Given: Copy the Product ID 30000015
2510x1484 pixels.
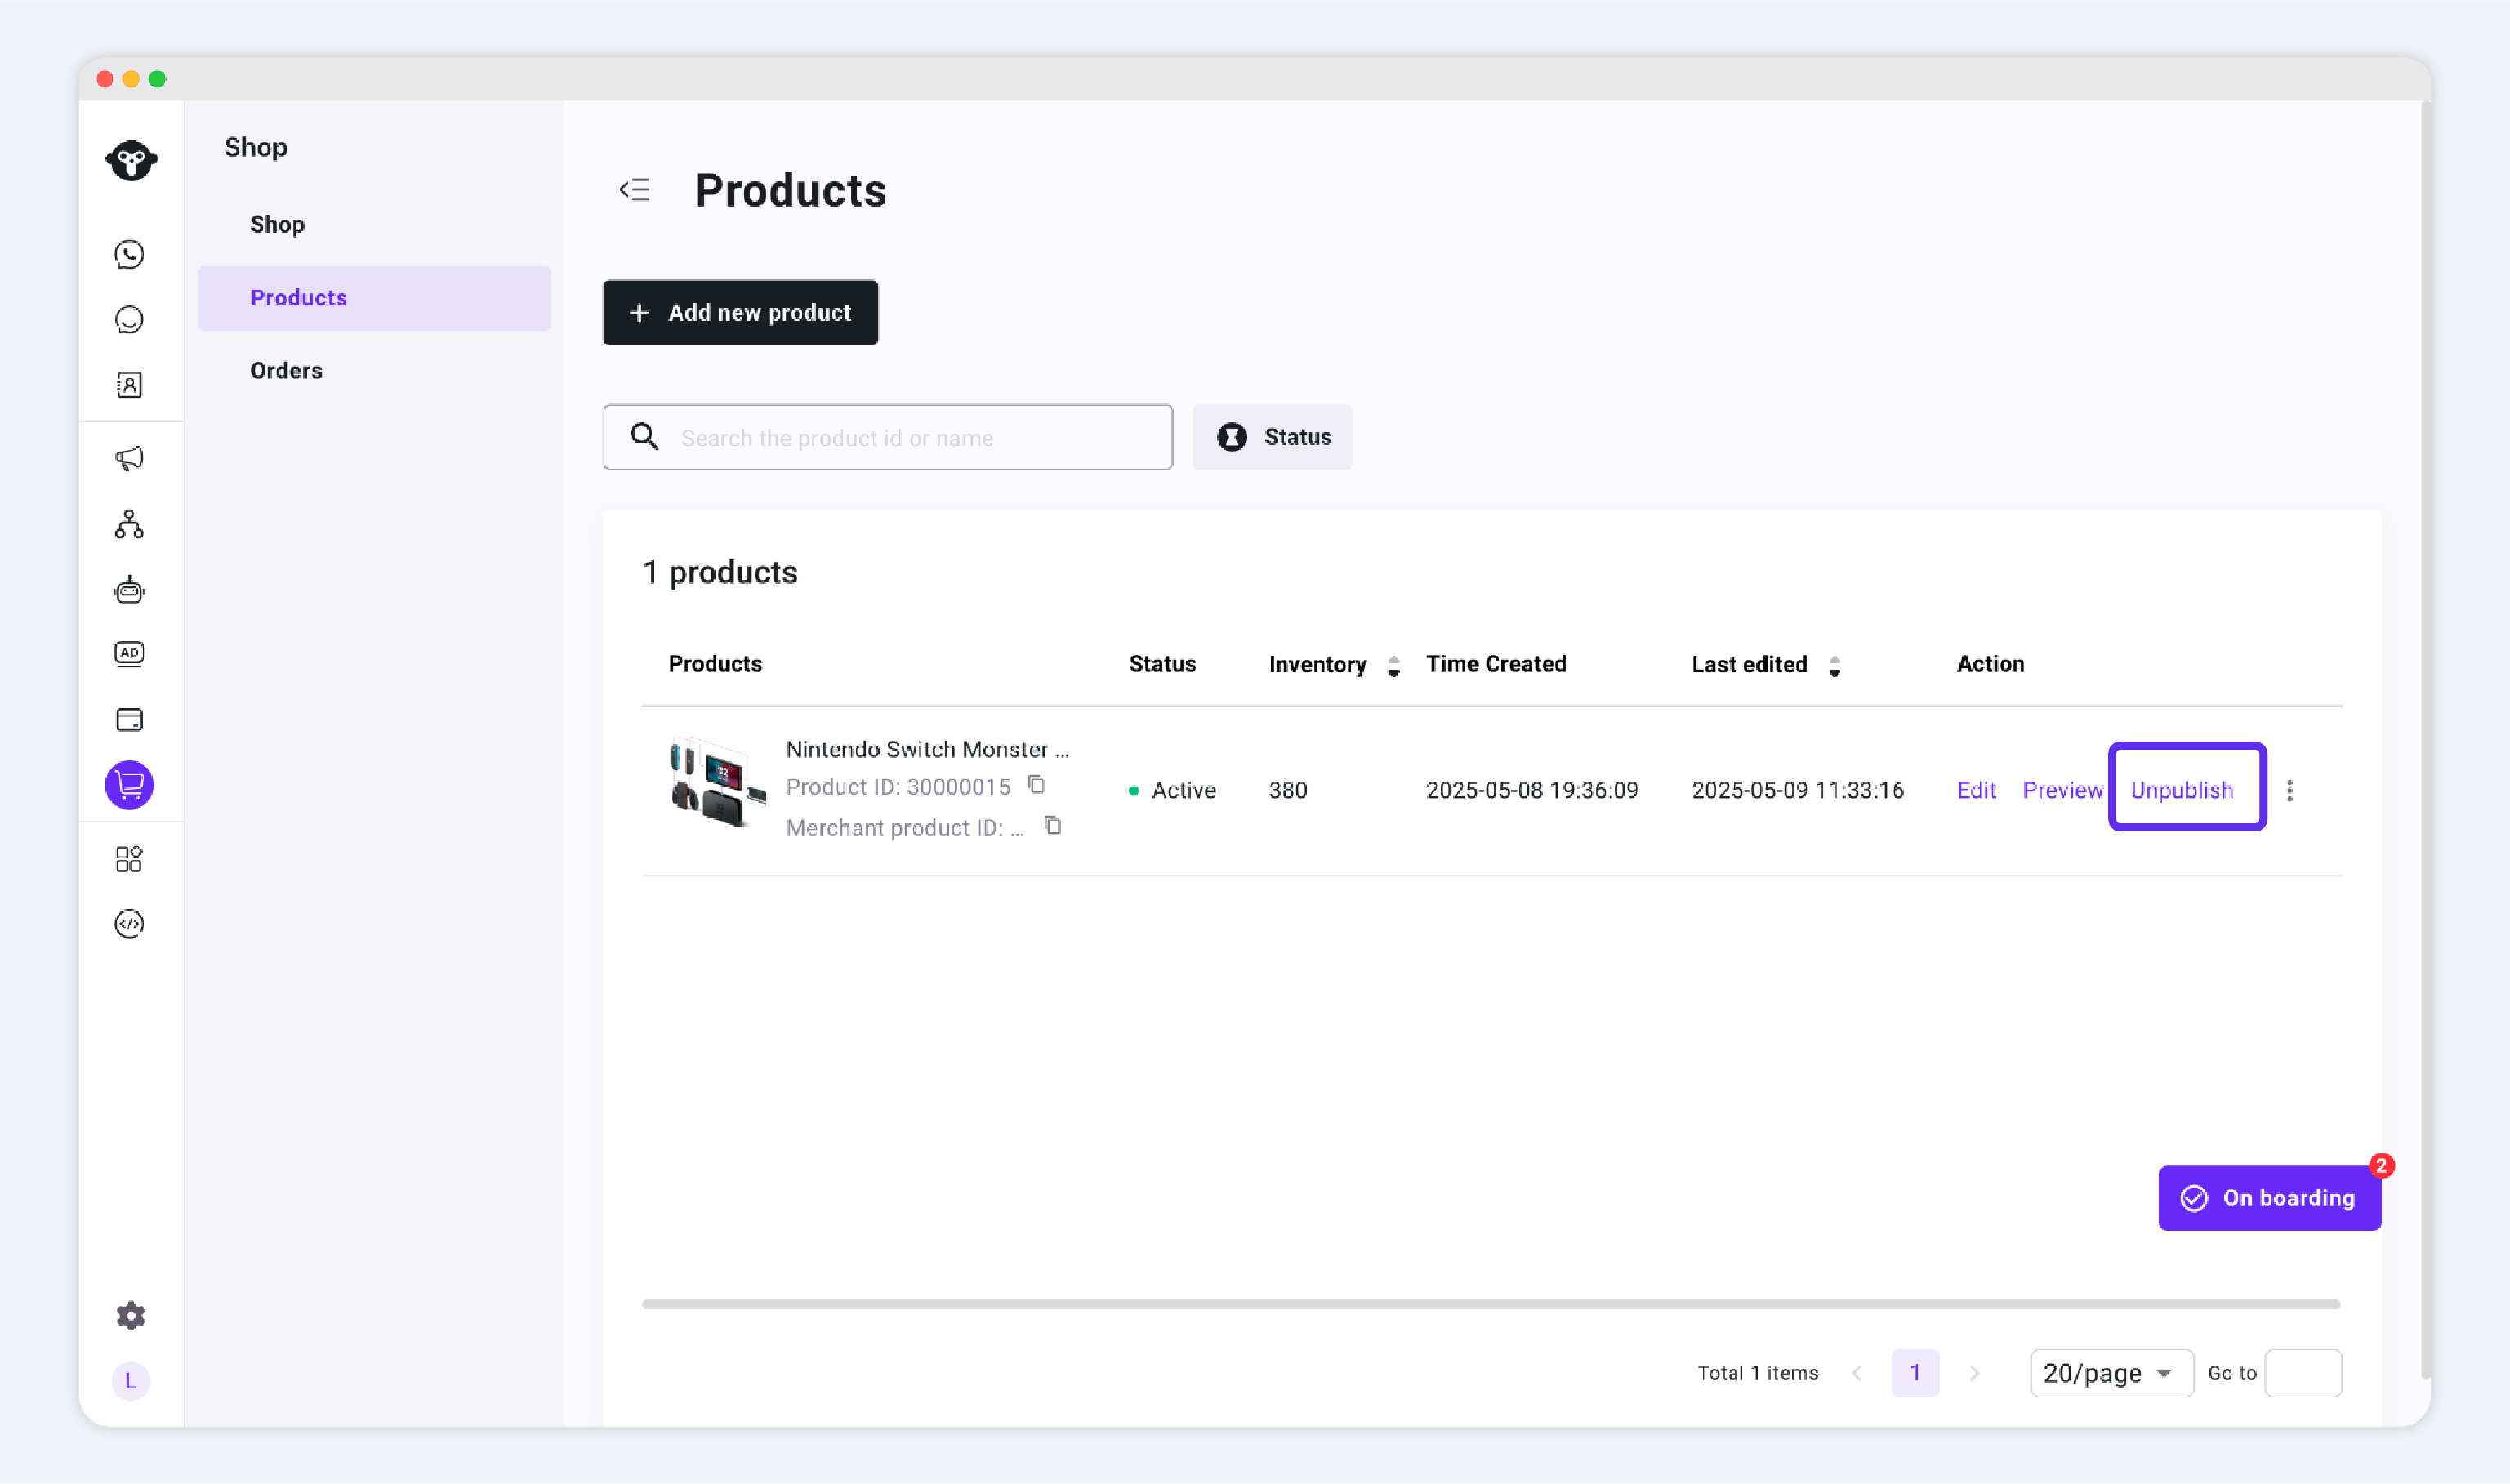Looking at the screenshot, I should (1037, 785).
